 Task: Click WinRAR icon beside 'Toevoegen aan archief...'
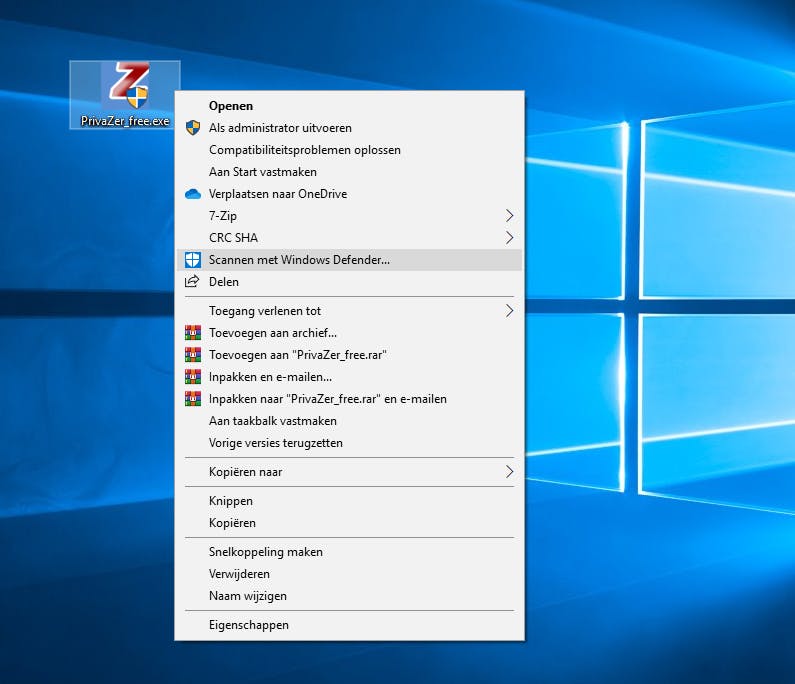coord(193,333)
